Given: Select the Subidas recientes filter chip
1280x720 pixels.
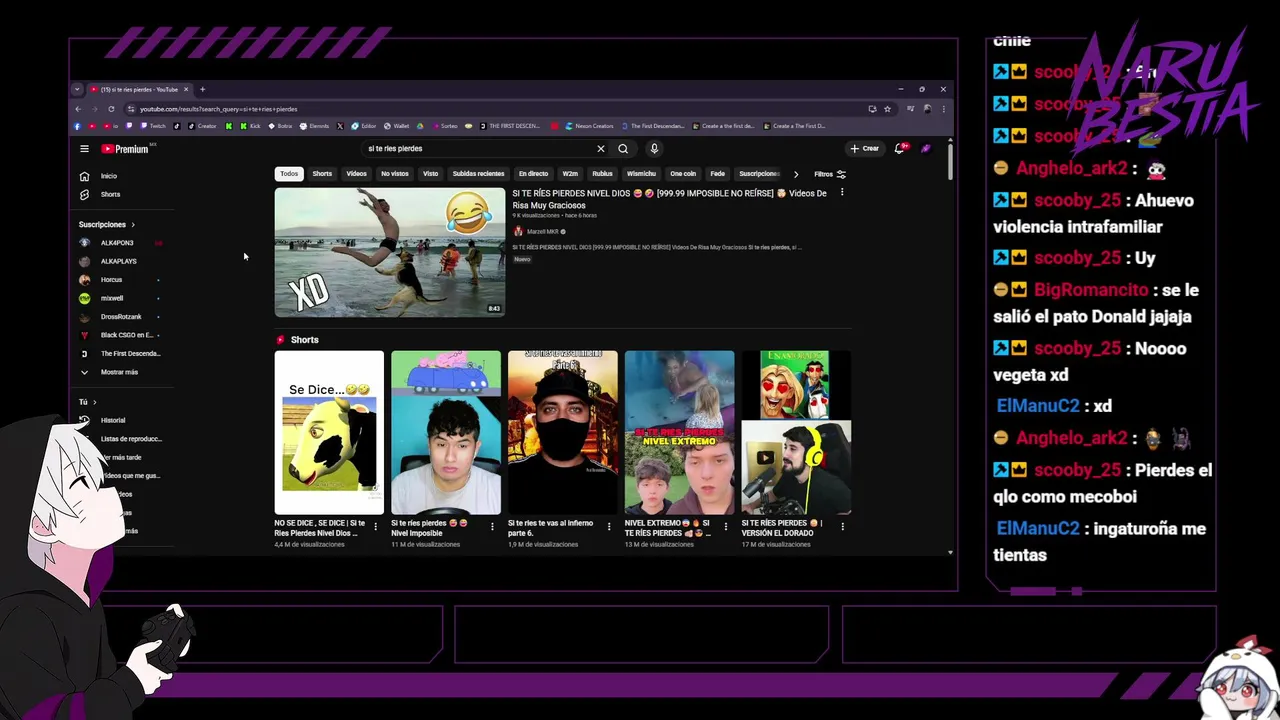Looking at the screenshot, I should 478,174.
